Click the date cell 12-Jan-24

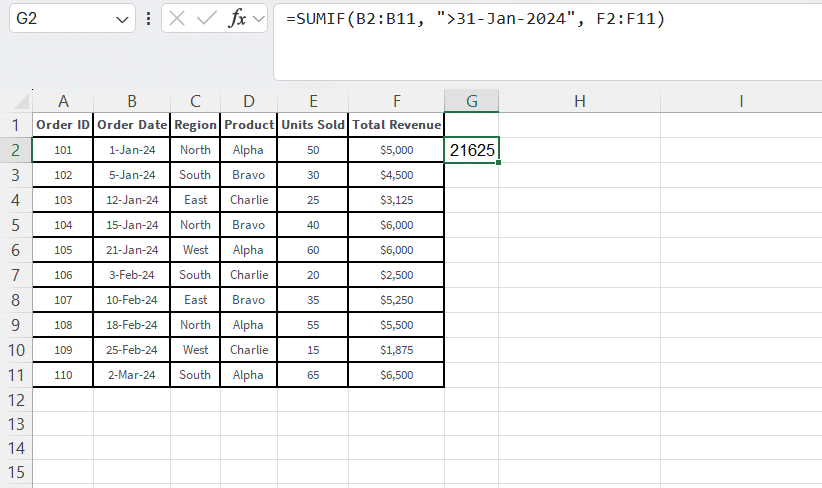pyautogui.click(x=132, y=200)
